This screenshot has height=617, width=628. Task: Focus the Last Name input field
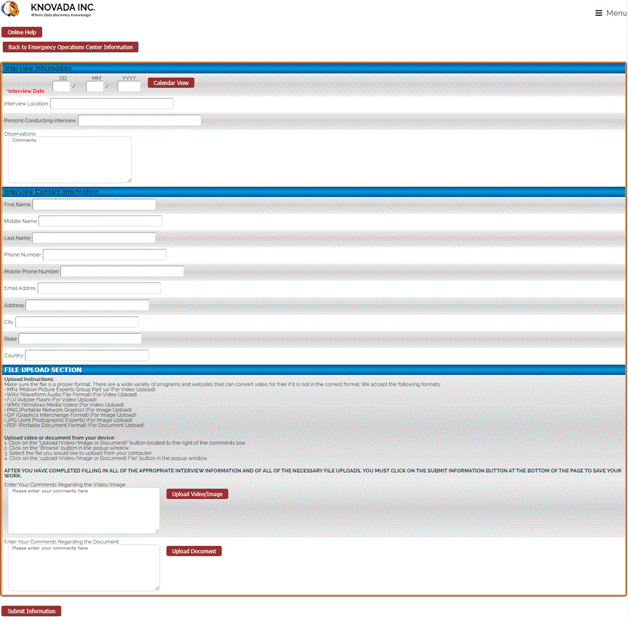[94, 238]
